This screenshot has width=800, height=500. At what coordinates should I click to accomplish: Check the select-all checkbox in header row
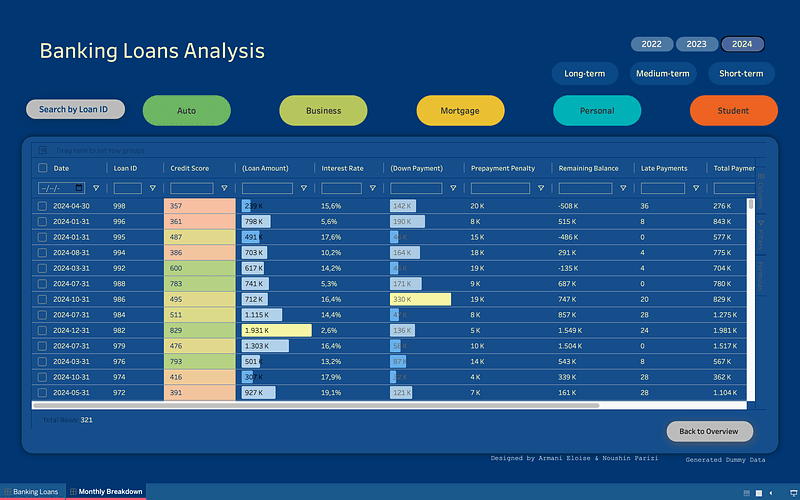tap(42, 168)
